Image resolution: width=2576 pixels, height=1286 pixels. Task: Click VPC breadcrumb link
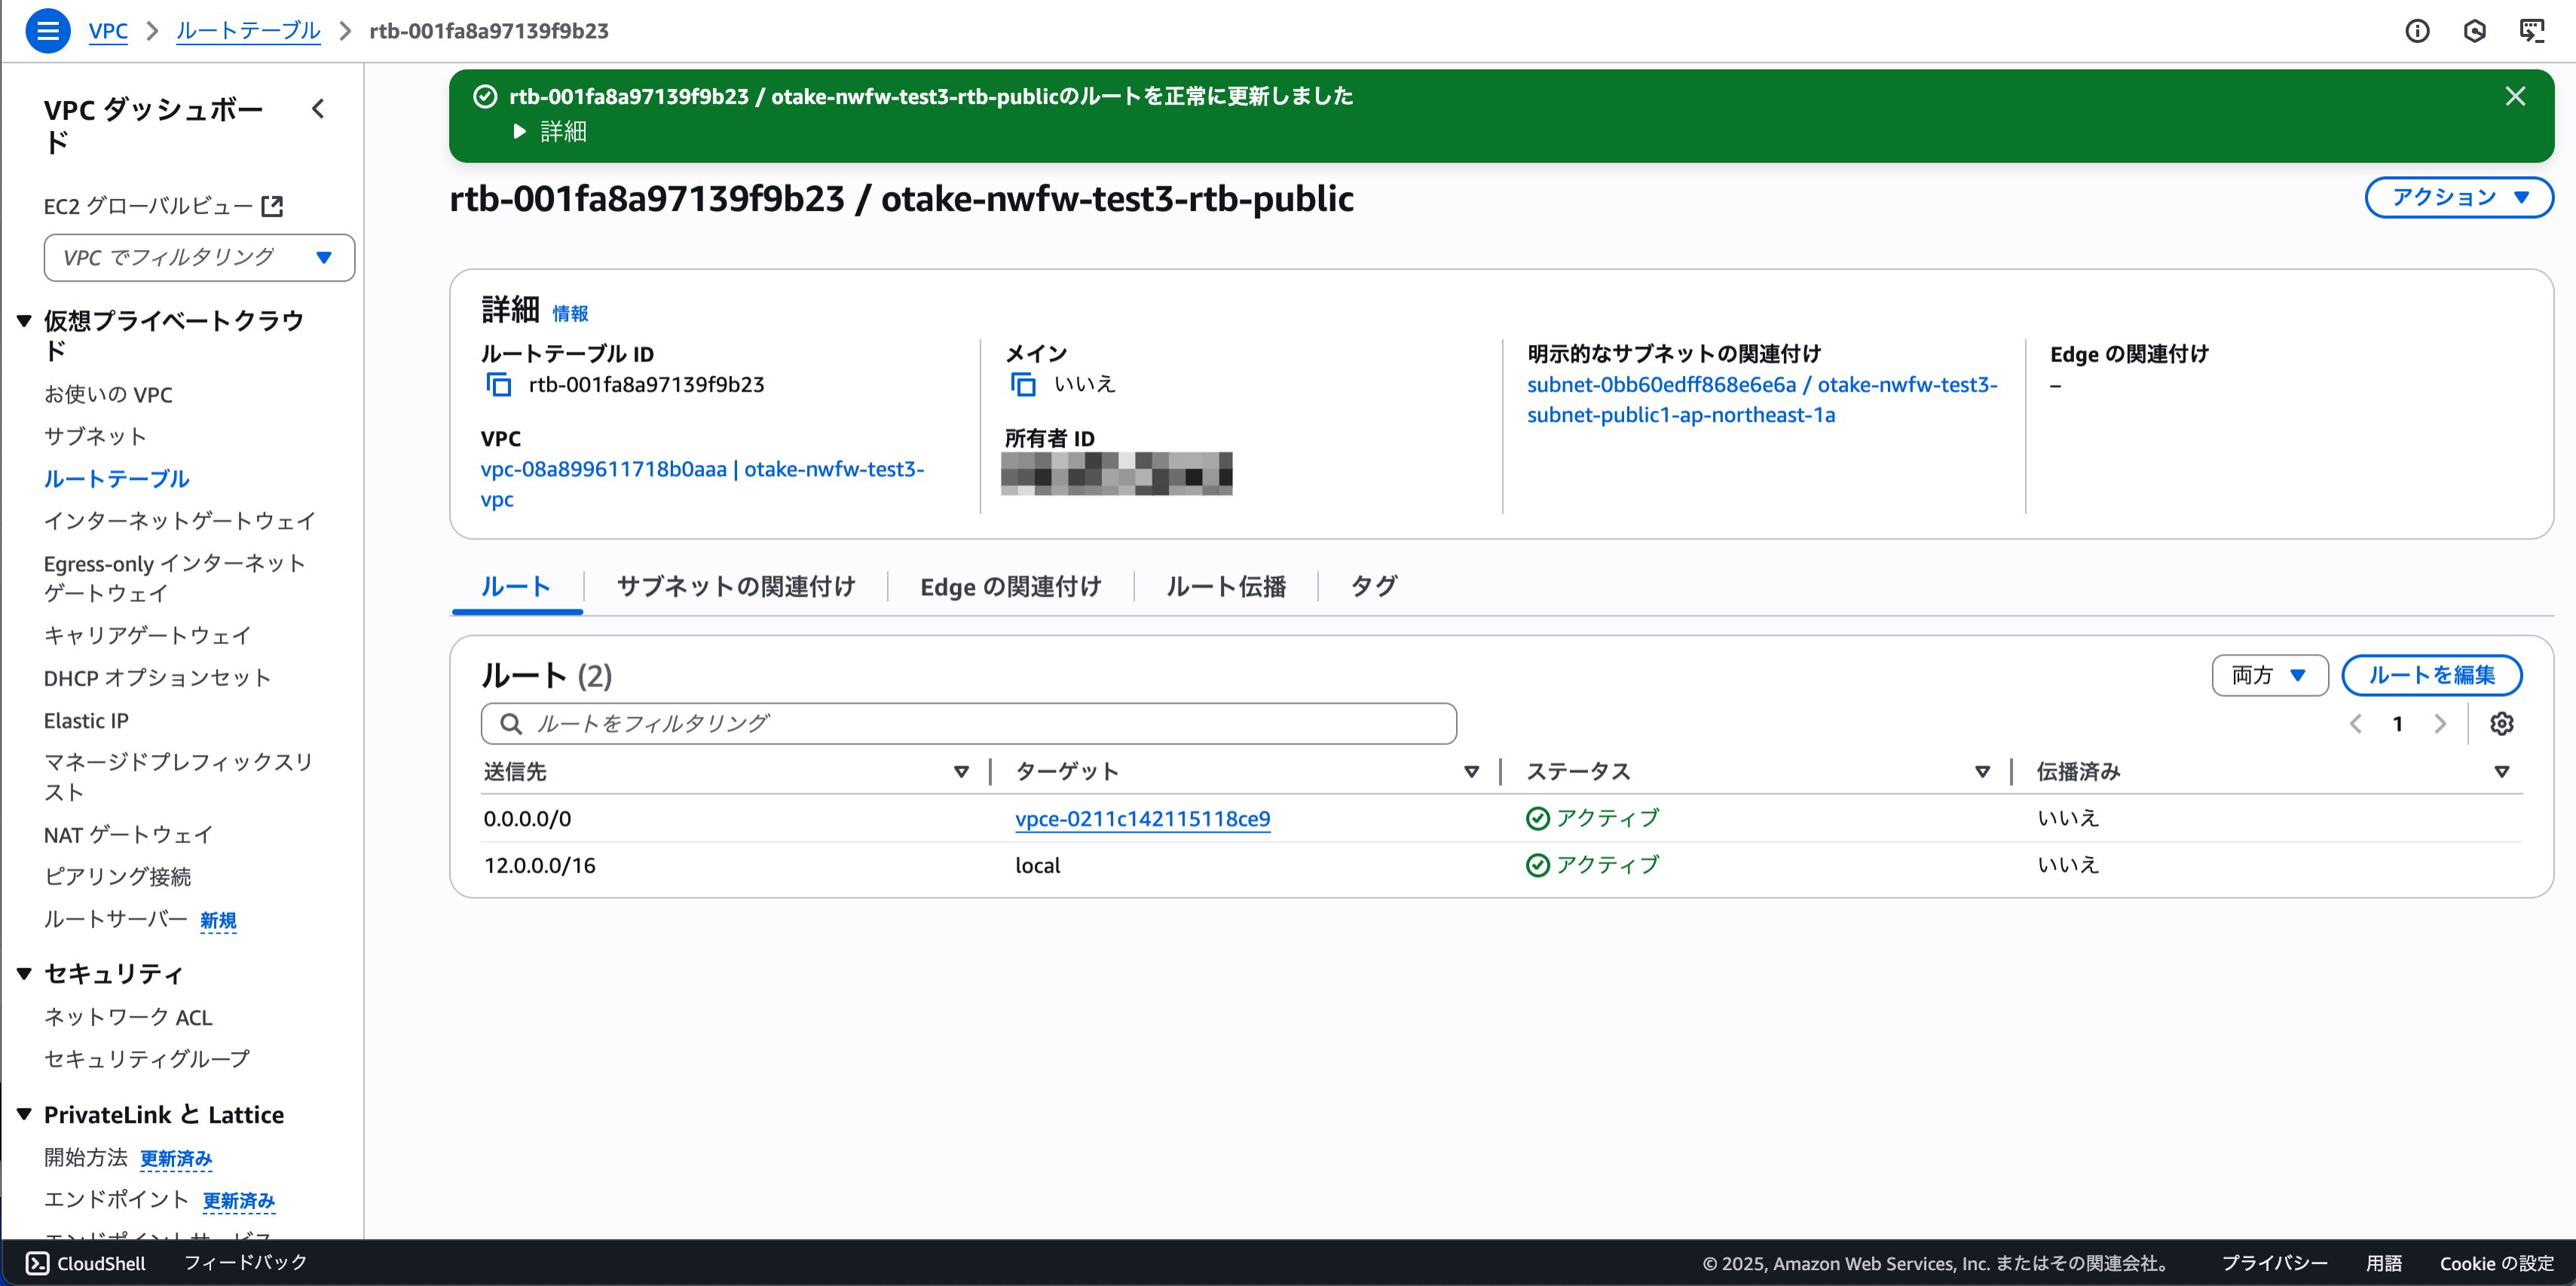108,31
